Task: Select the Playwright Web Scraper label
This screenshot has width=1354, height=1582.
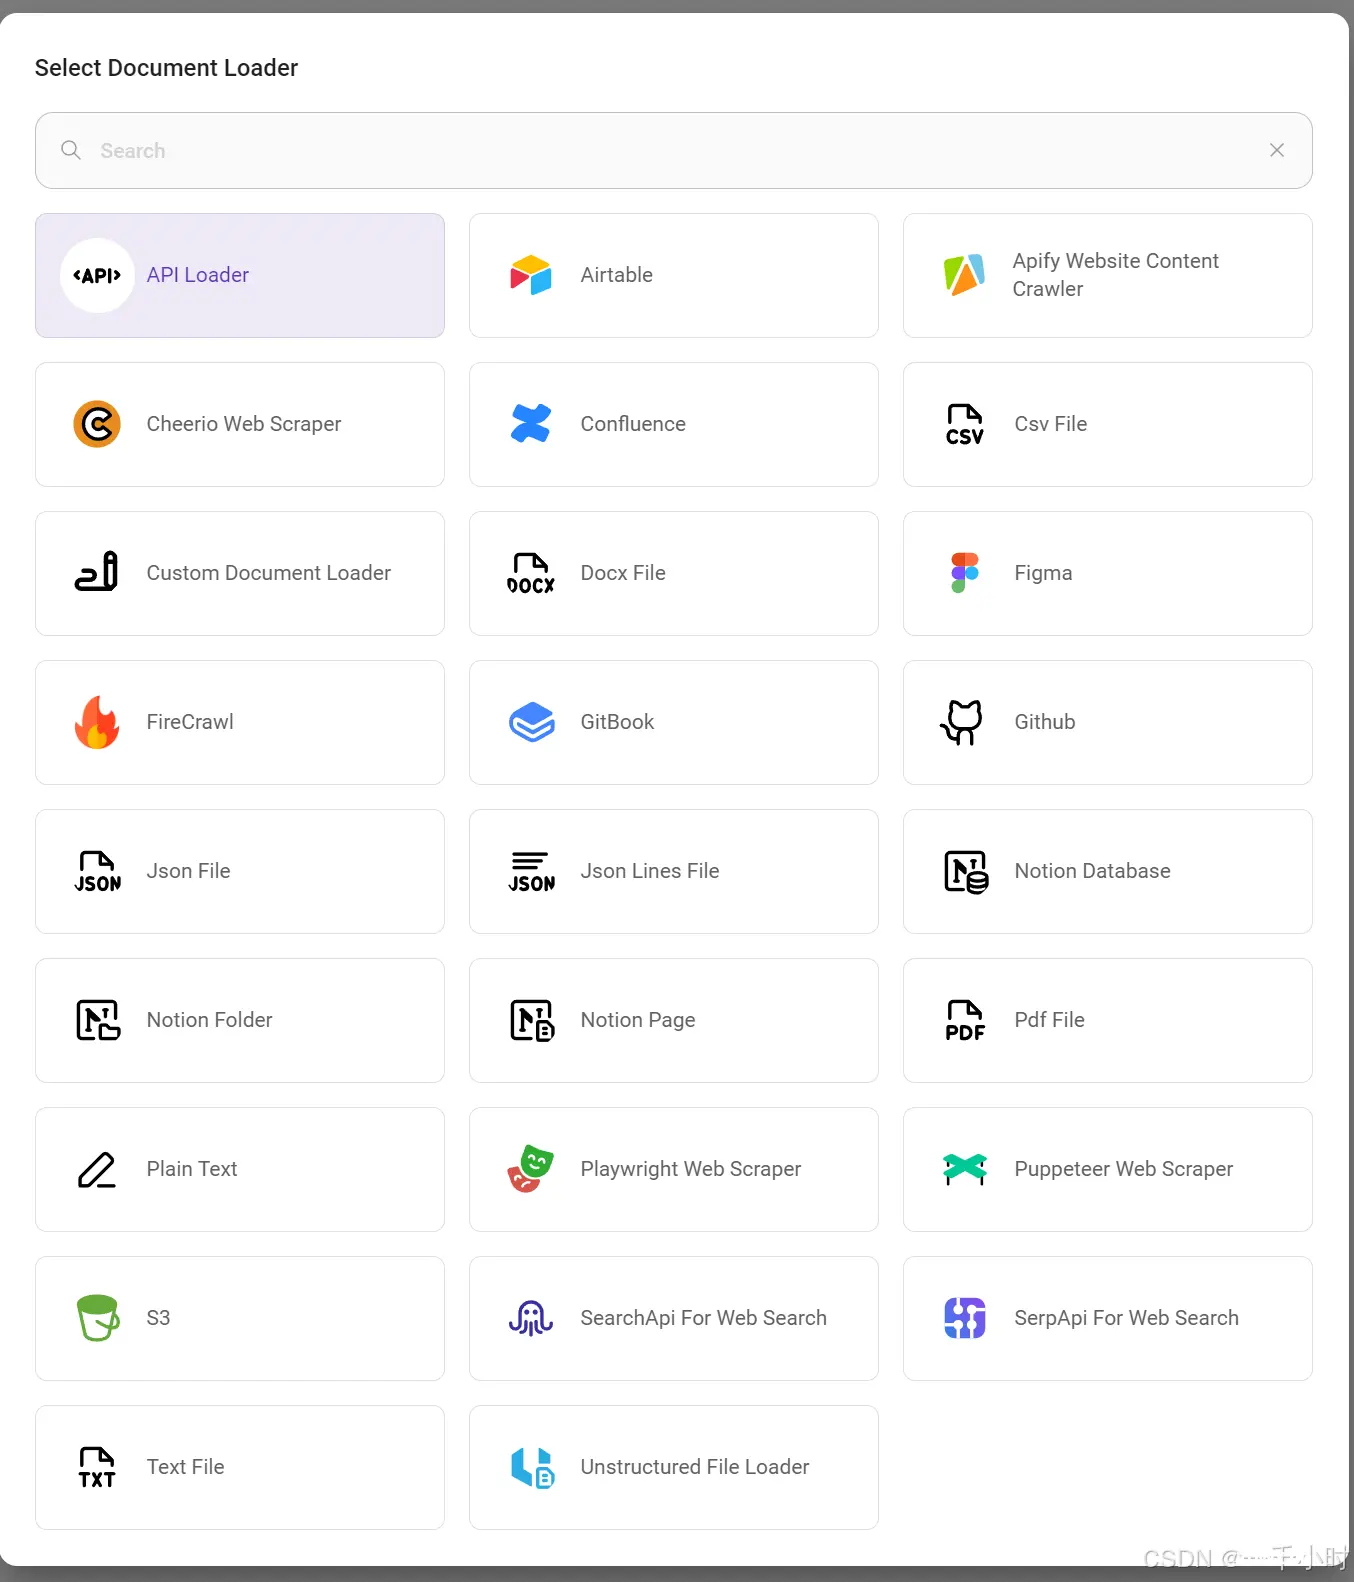Action: coord(691,1169)
